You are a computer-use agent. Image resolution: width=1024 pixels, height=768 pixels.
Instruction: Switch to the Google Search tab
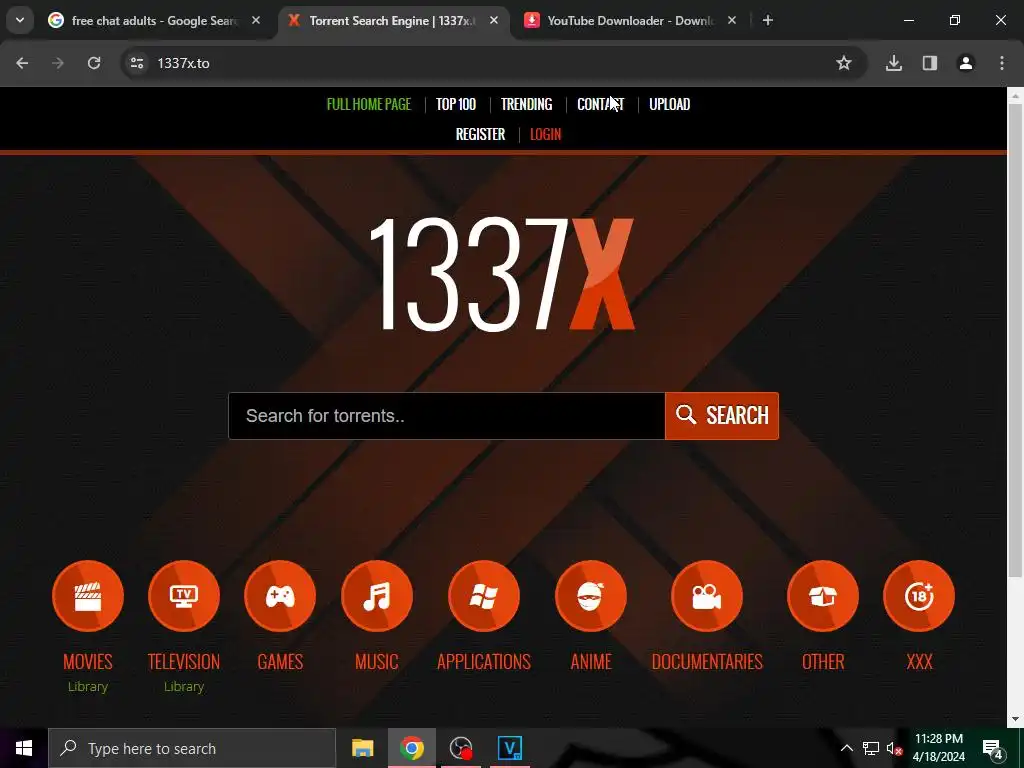pyautogui.click(x=155, y=20)
